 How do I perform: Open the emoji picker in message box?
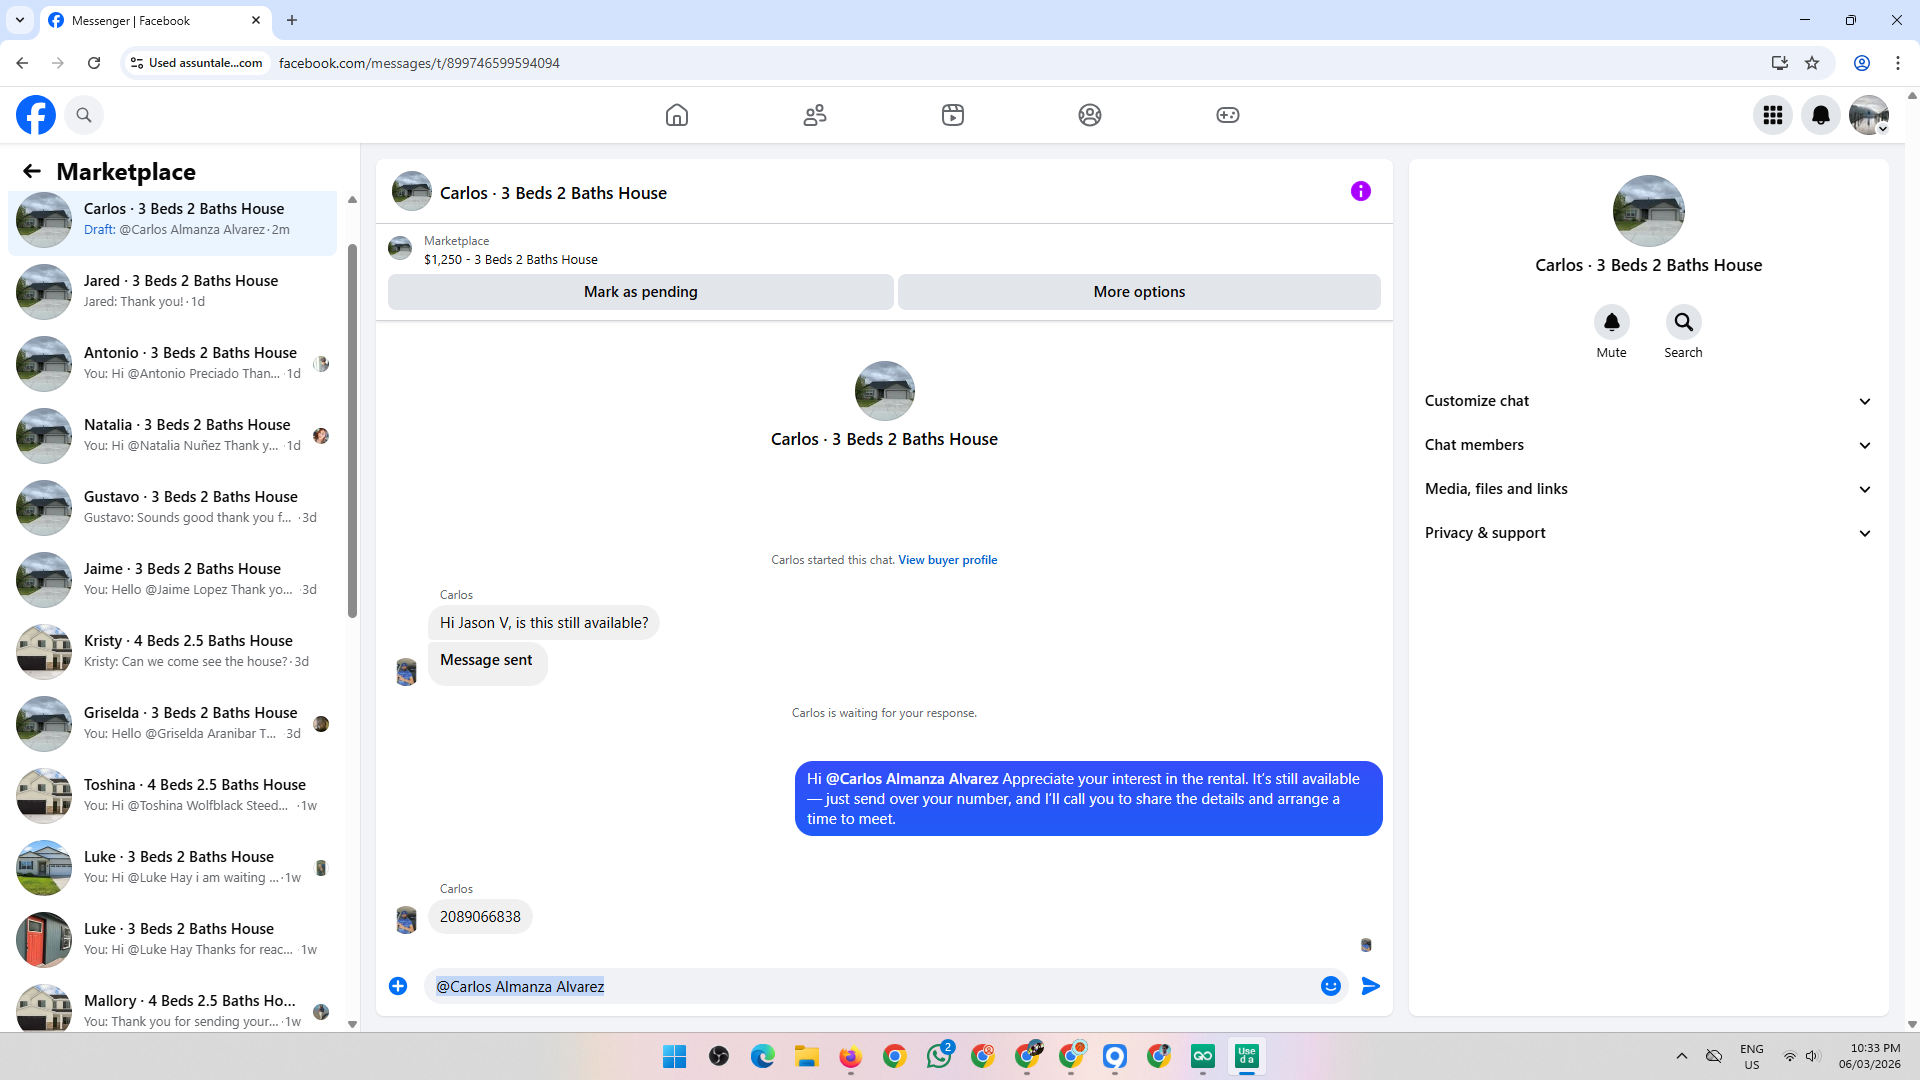(1330, 986)
